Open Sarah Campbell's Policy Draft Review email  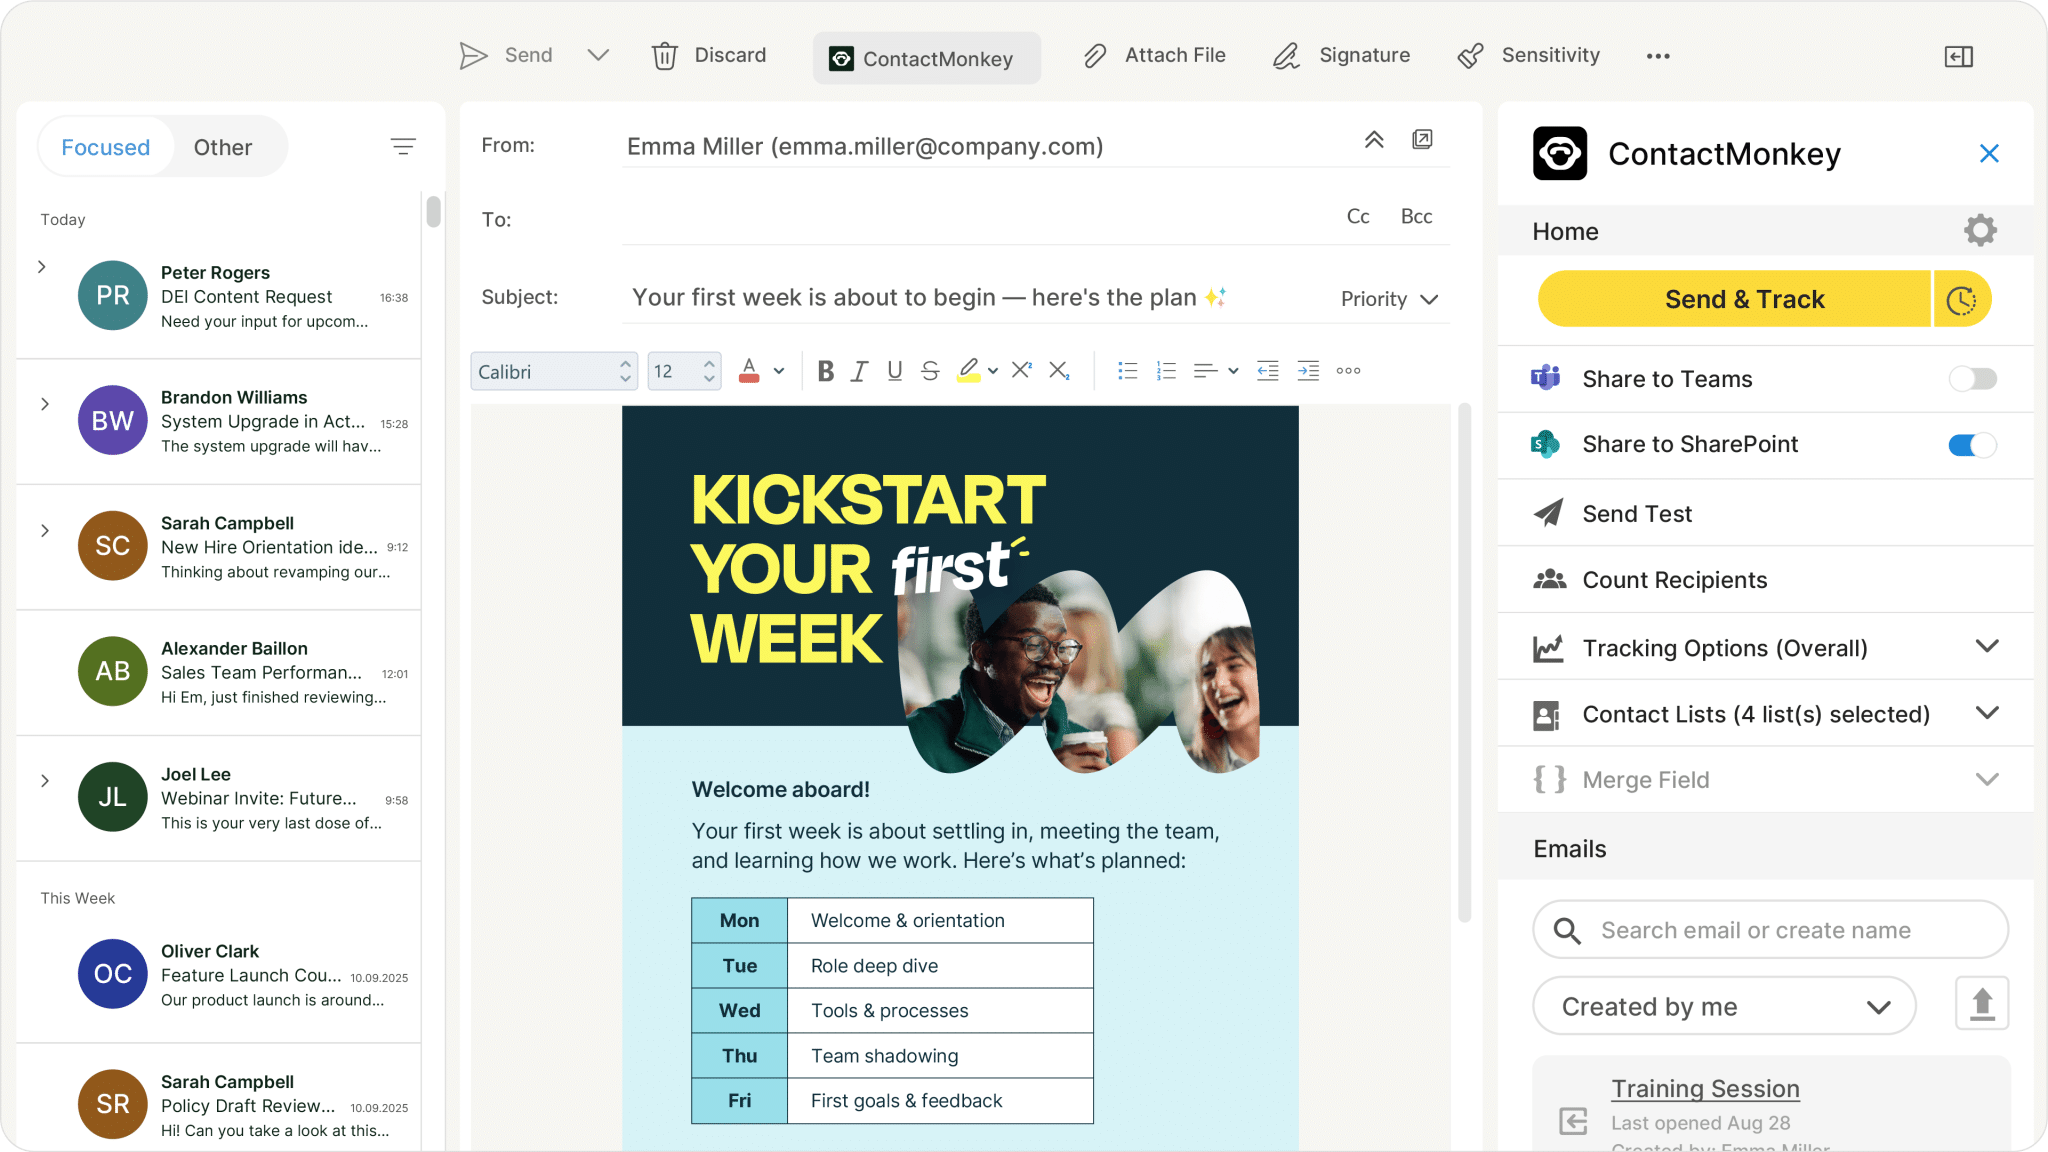pos(219,1105)
